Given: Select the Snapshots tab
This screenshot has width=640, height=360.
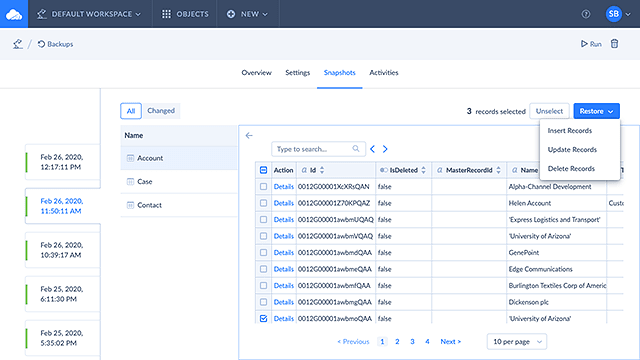Looking at the screenshot, I should tap(340, 73).
